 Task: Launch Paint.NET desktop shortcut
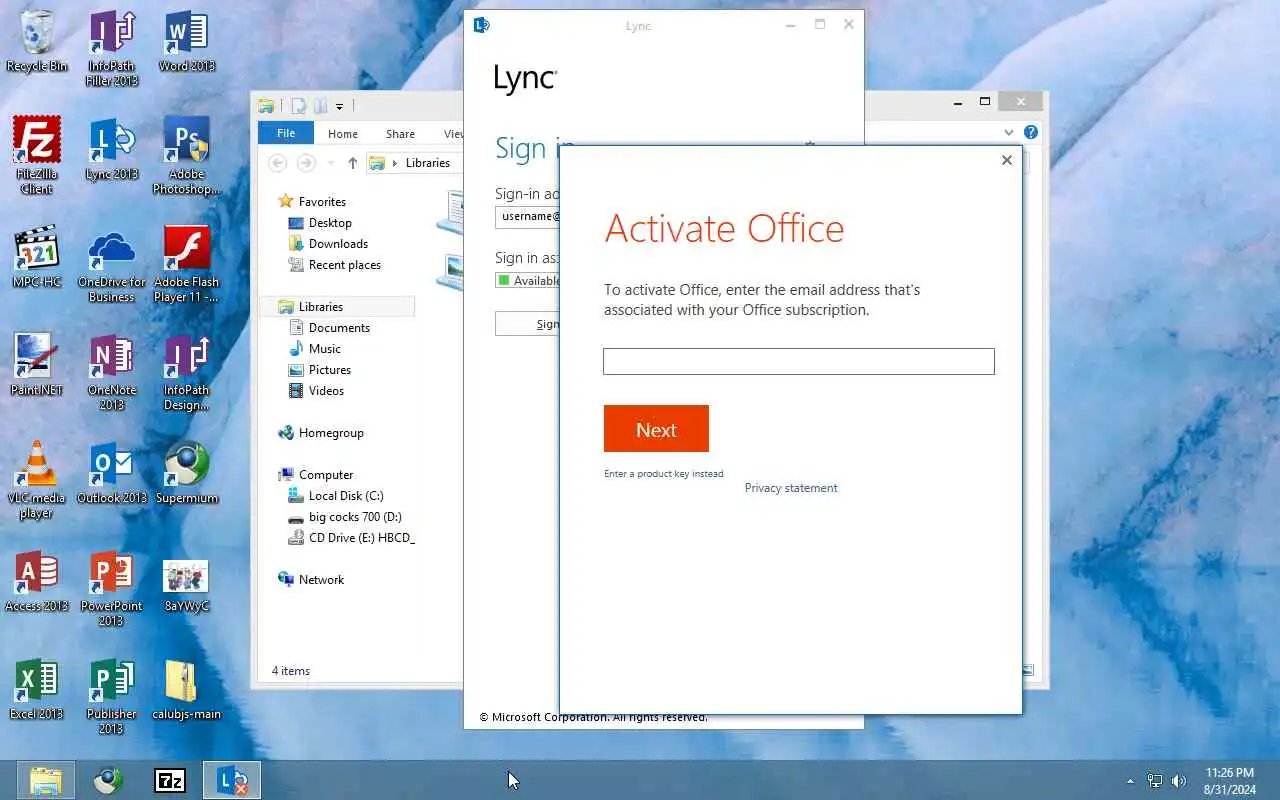tap(37, 364)
